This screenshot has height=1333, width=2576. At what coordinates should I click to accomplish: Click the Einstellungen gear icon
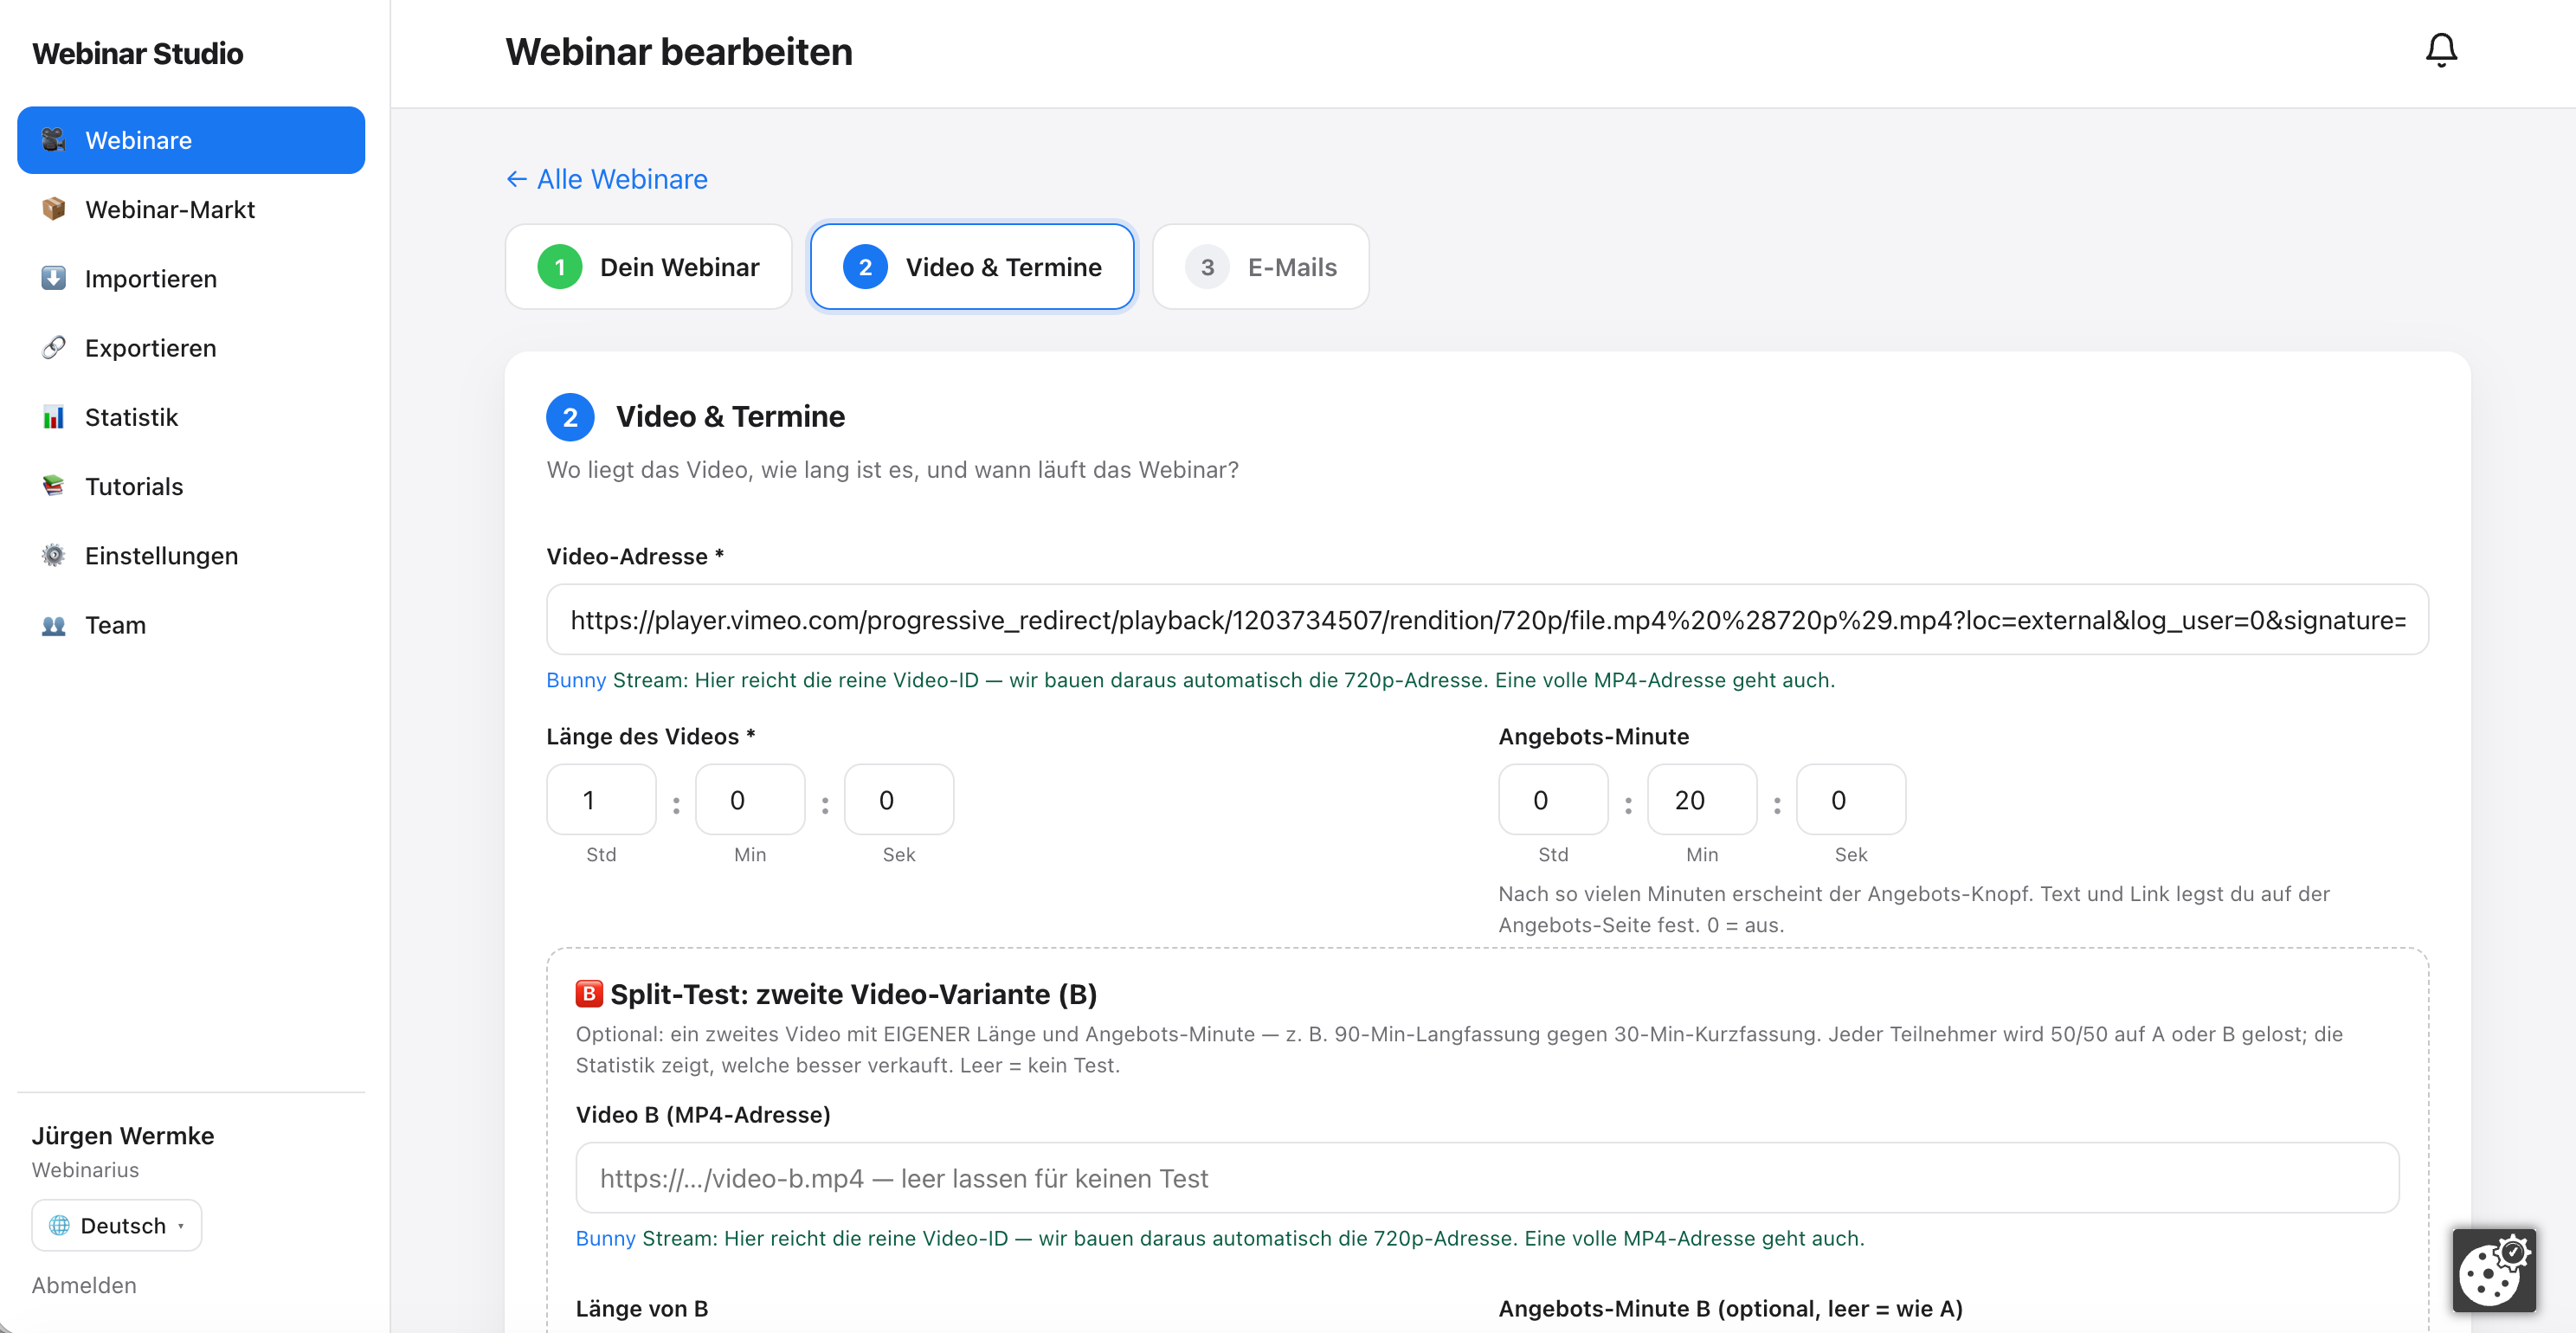tap(54, 555)
